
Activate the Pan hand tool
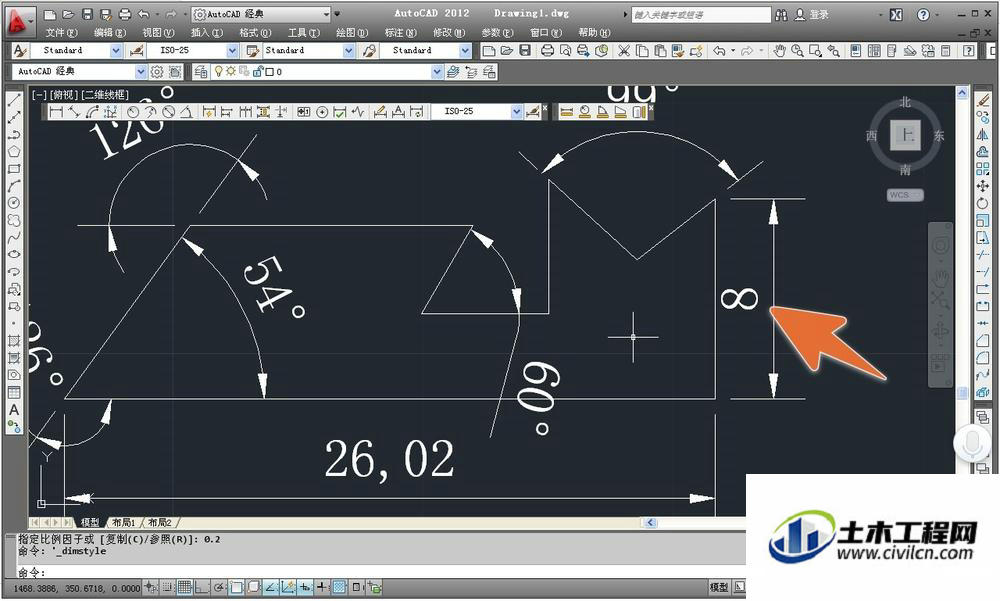pos(779,50)
